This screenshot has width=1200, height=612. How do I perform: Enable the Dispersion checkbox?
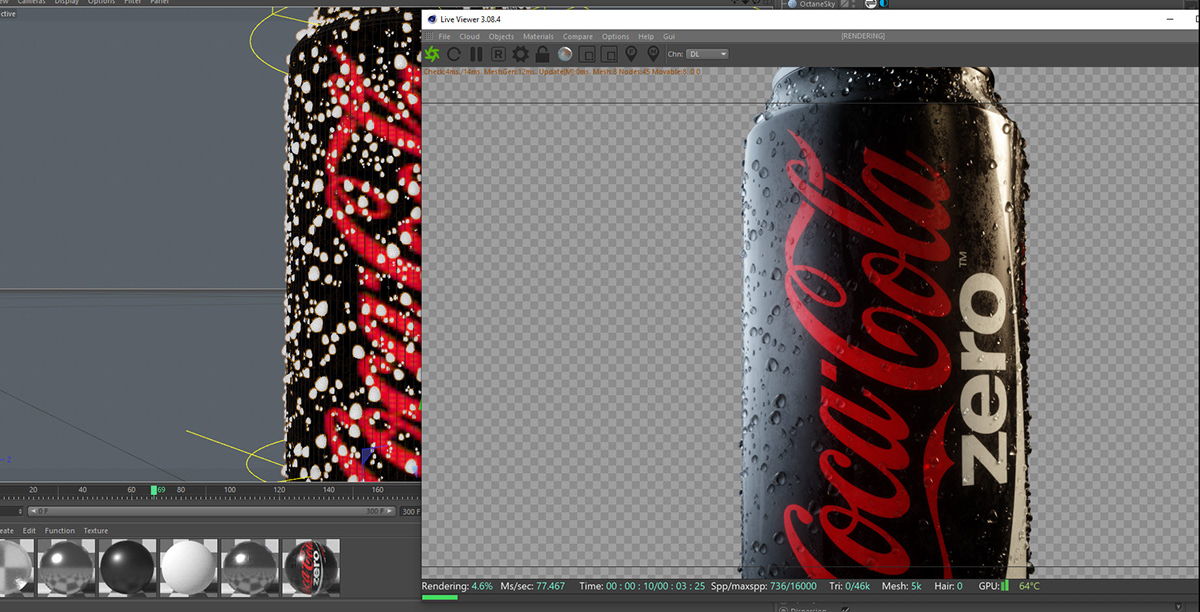point(846,609)
